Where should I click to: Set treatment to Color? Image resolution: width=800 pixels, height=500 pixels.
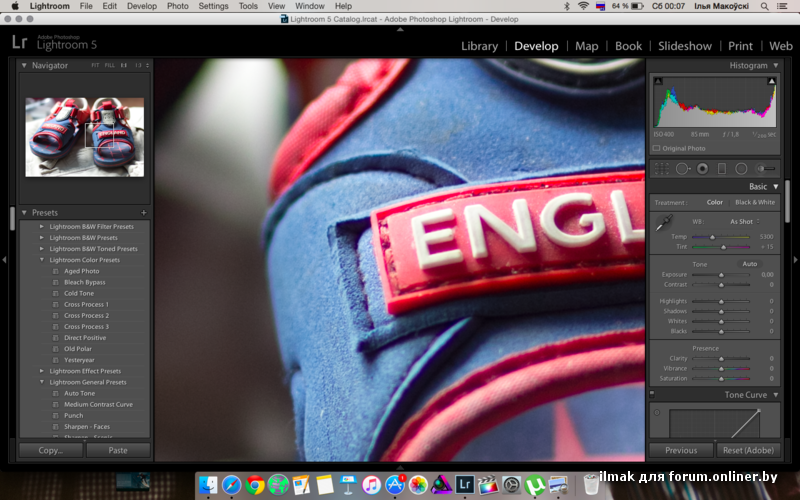point(714,203)
